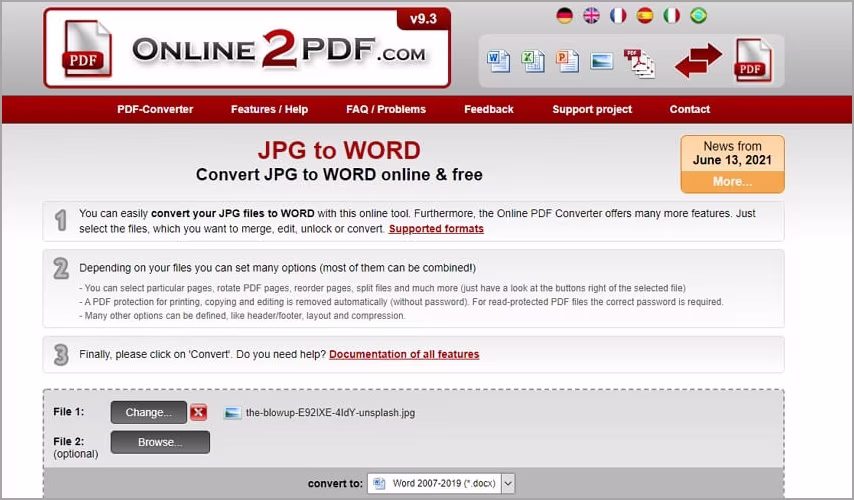Viewport: 854px width, 500px height.
Task: Open Support project page
Action: (592, 109)
